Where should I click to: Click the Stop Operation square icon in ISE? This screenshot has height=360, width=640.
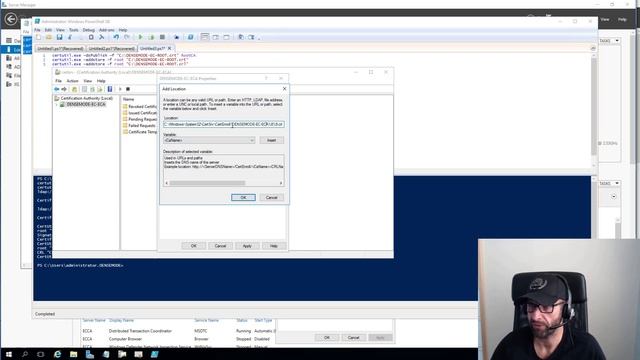pos(162,37)
